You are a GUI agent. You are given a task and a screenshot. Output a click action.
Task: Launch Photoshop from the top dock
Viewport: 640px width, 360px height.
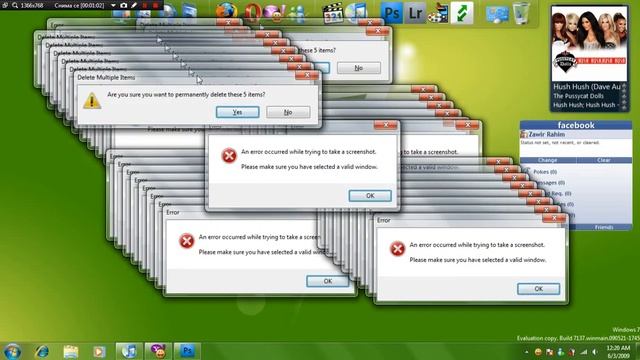click(391, 13)
